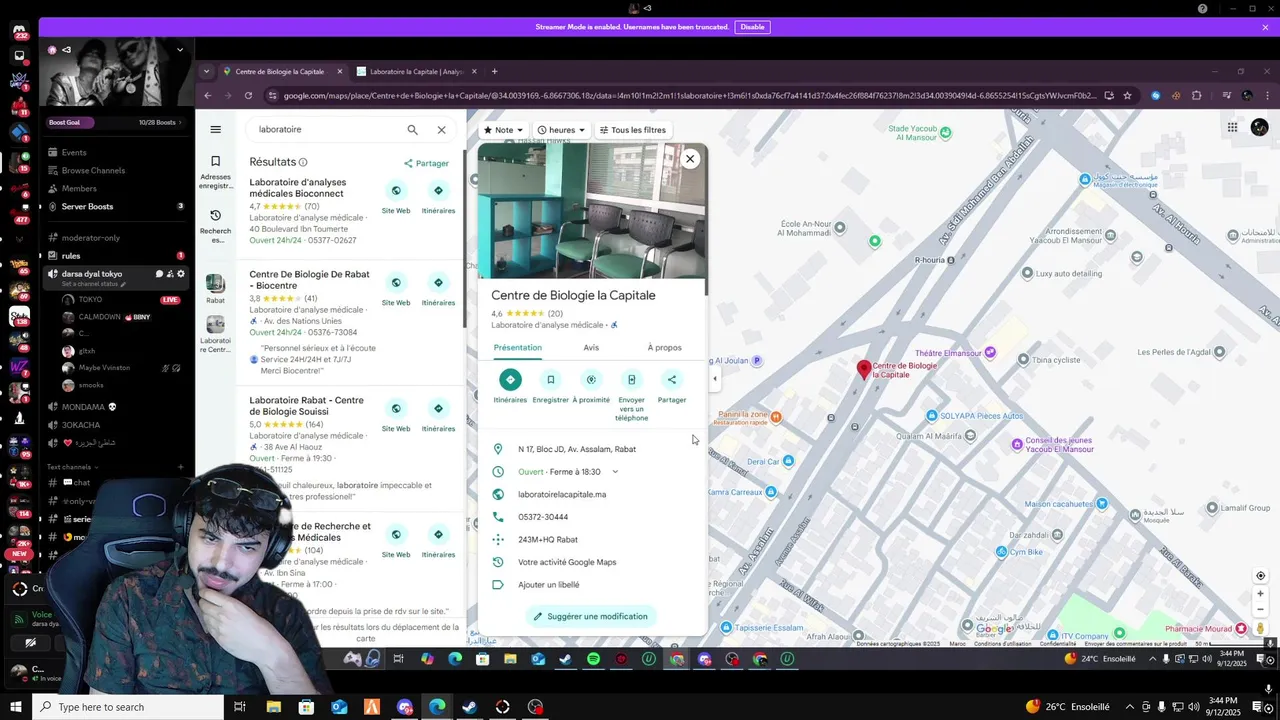Image resolution: width=1280 pixels, height=720 pixels.
Task: Expand the Discord server name dropdown
Action: (180, 49)
